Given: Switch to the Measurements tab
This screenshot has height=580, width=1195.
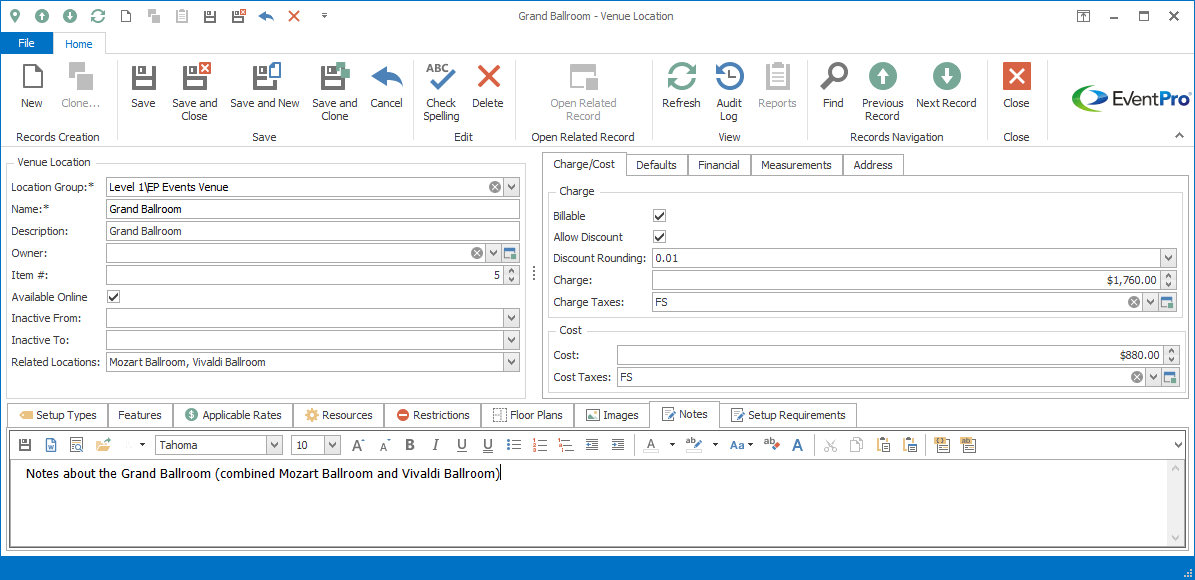Looking at the screenshot, I should click(796, 165).
